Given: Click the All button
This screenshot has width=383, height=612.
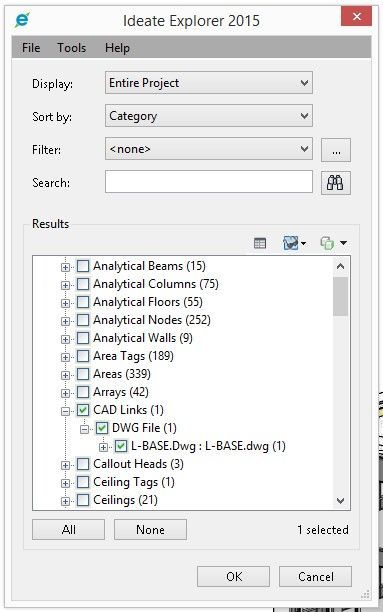Looking at the screenshot, I should coord(68,530).
